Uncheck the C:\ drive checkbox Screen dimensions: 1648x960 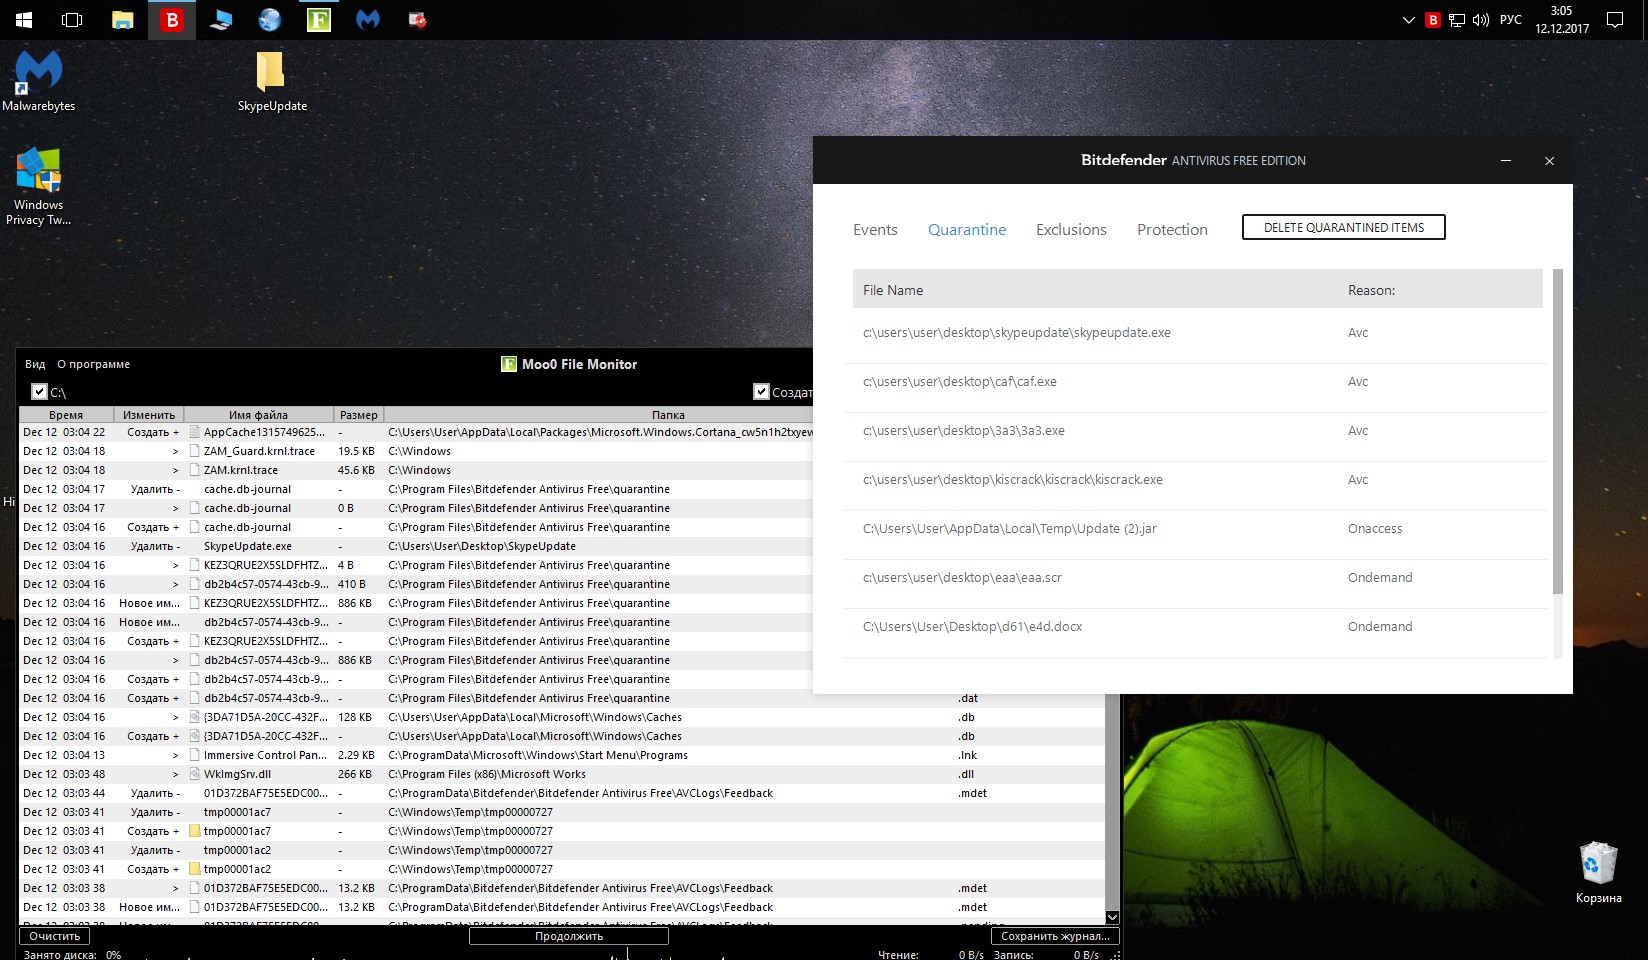[39, 392]
